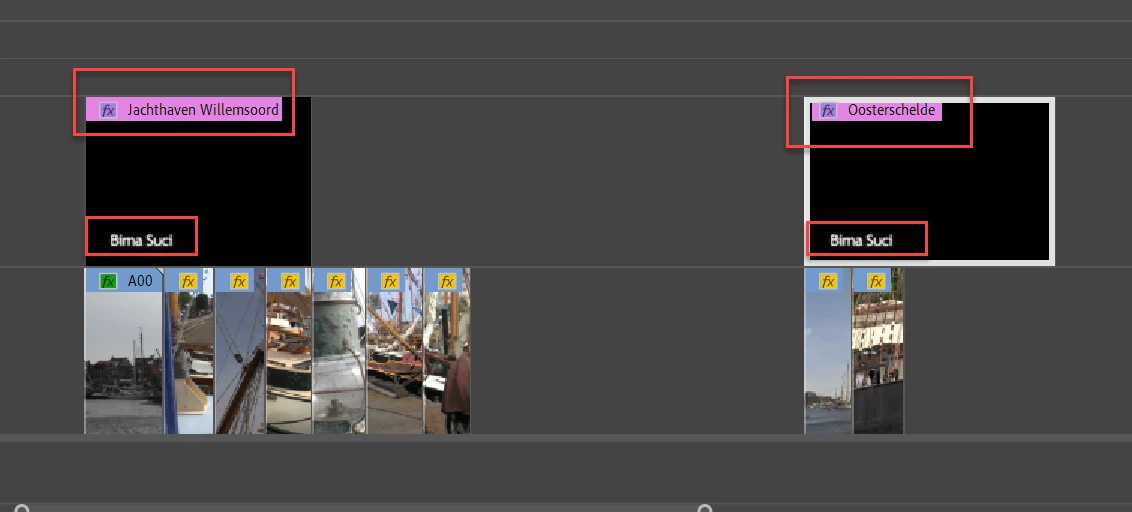The width and height of the screenshot is (1132, 512).
Task: Click the fx badge on the ship's bell clip
Action: coord(336,281)
